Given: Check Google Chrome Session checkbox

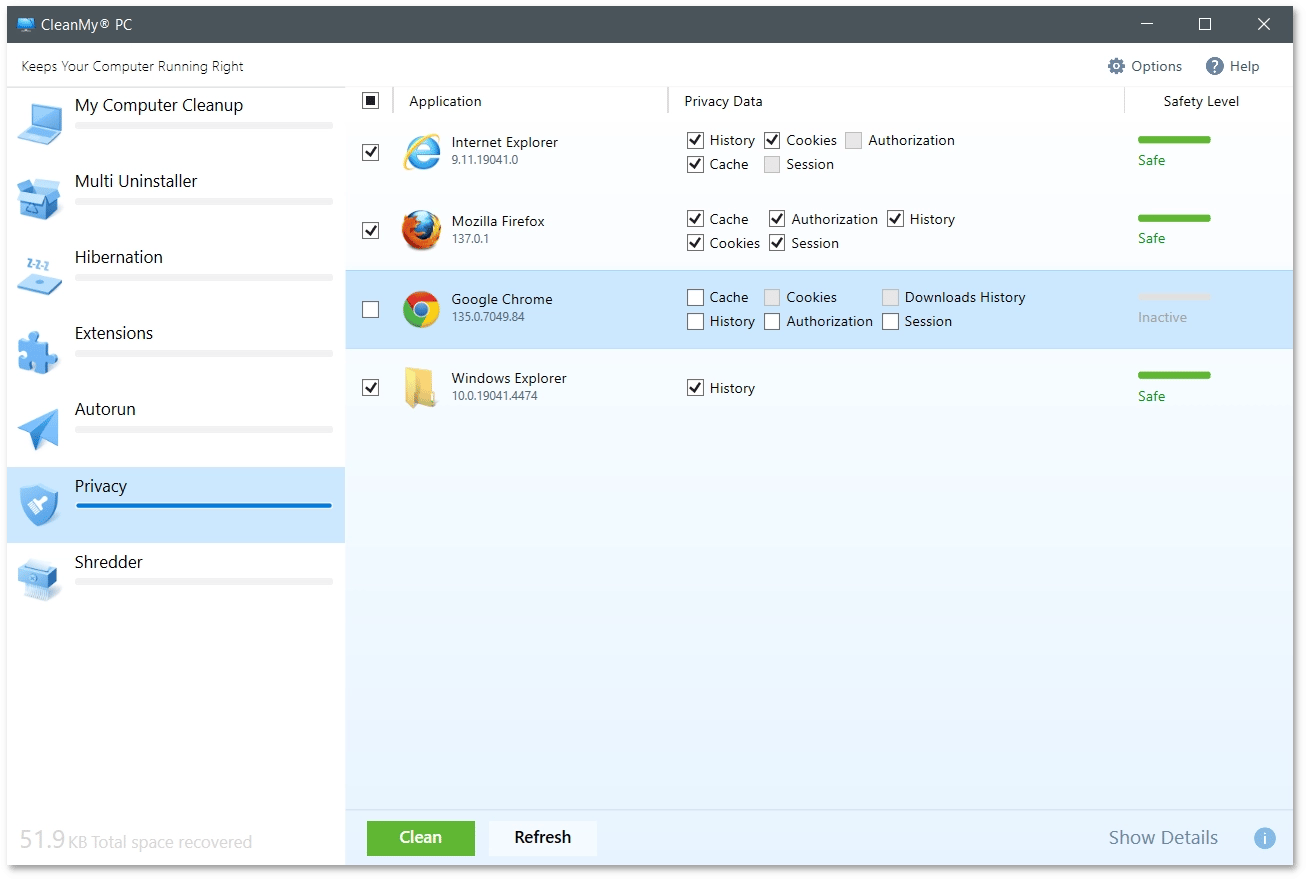Looking at the screenshot, I should tap(891, 321).
